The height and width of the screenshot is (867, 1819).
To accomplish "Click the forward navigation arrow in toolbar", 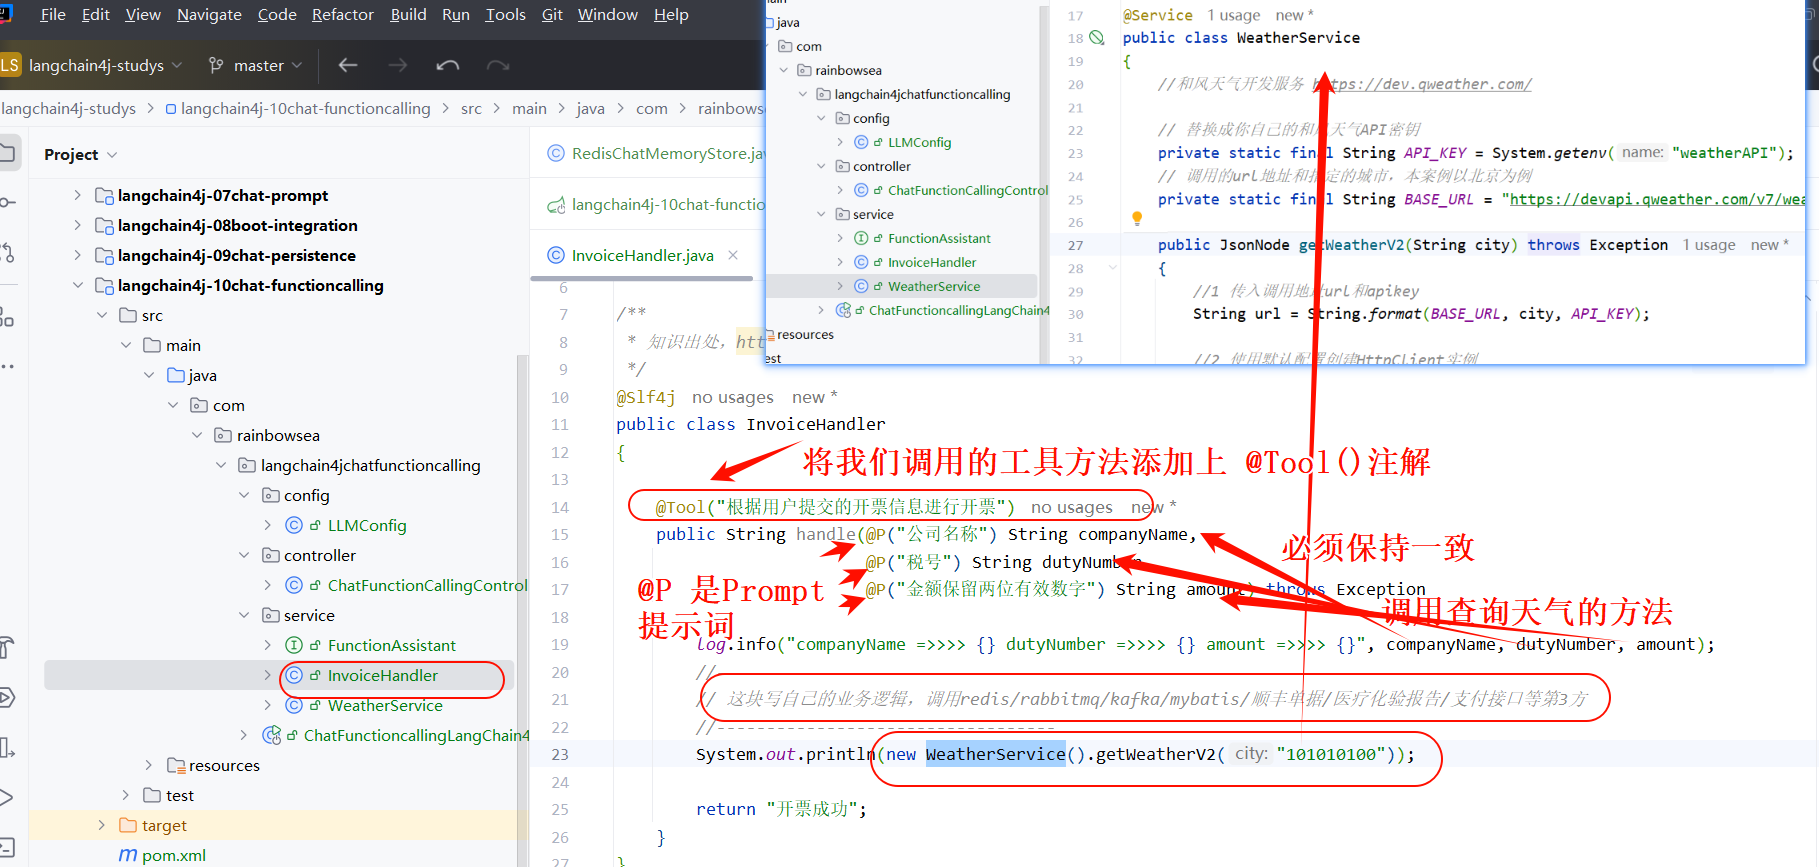I will click(x=398, y=65).
